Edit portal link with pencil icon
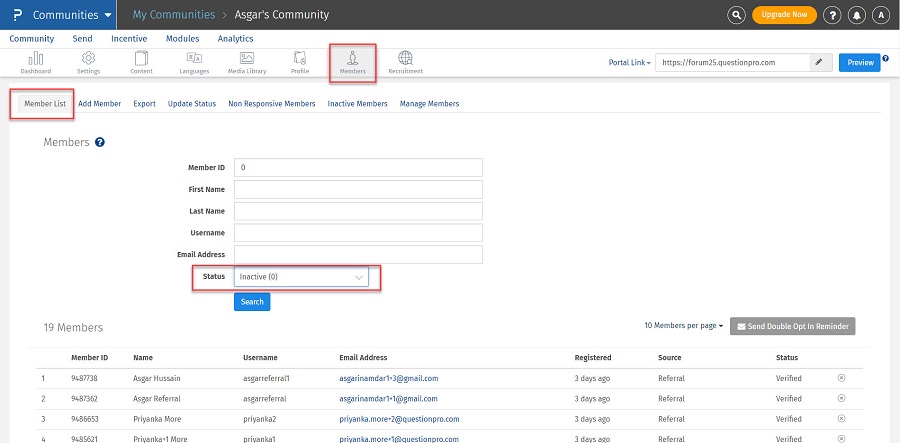 (x=820, y=62)
